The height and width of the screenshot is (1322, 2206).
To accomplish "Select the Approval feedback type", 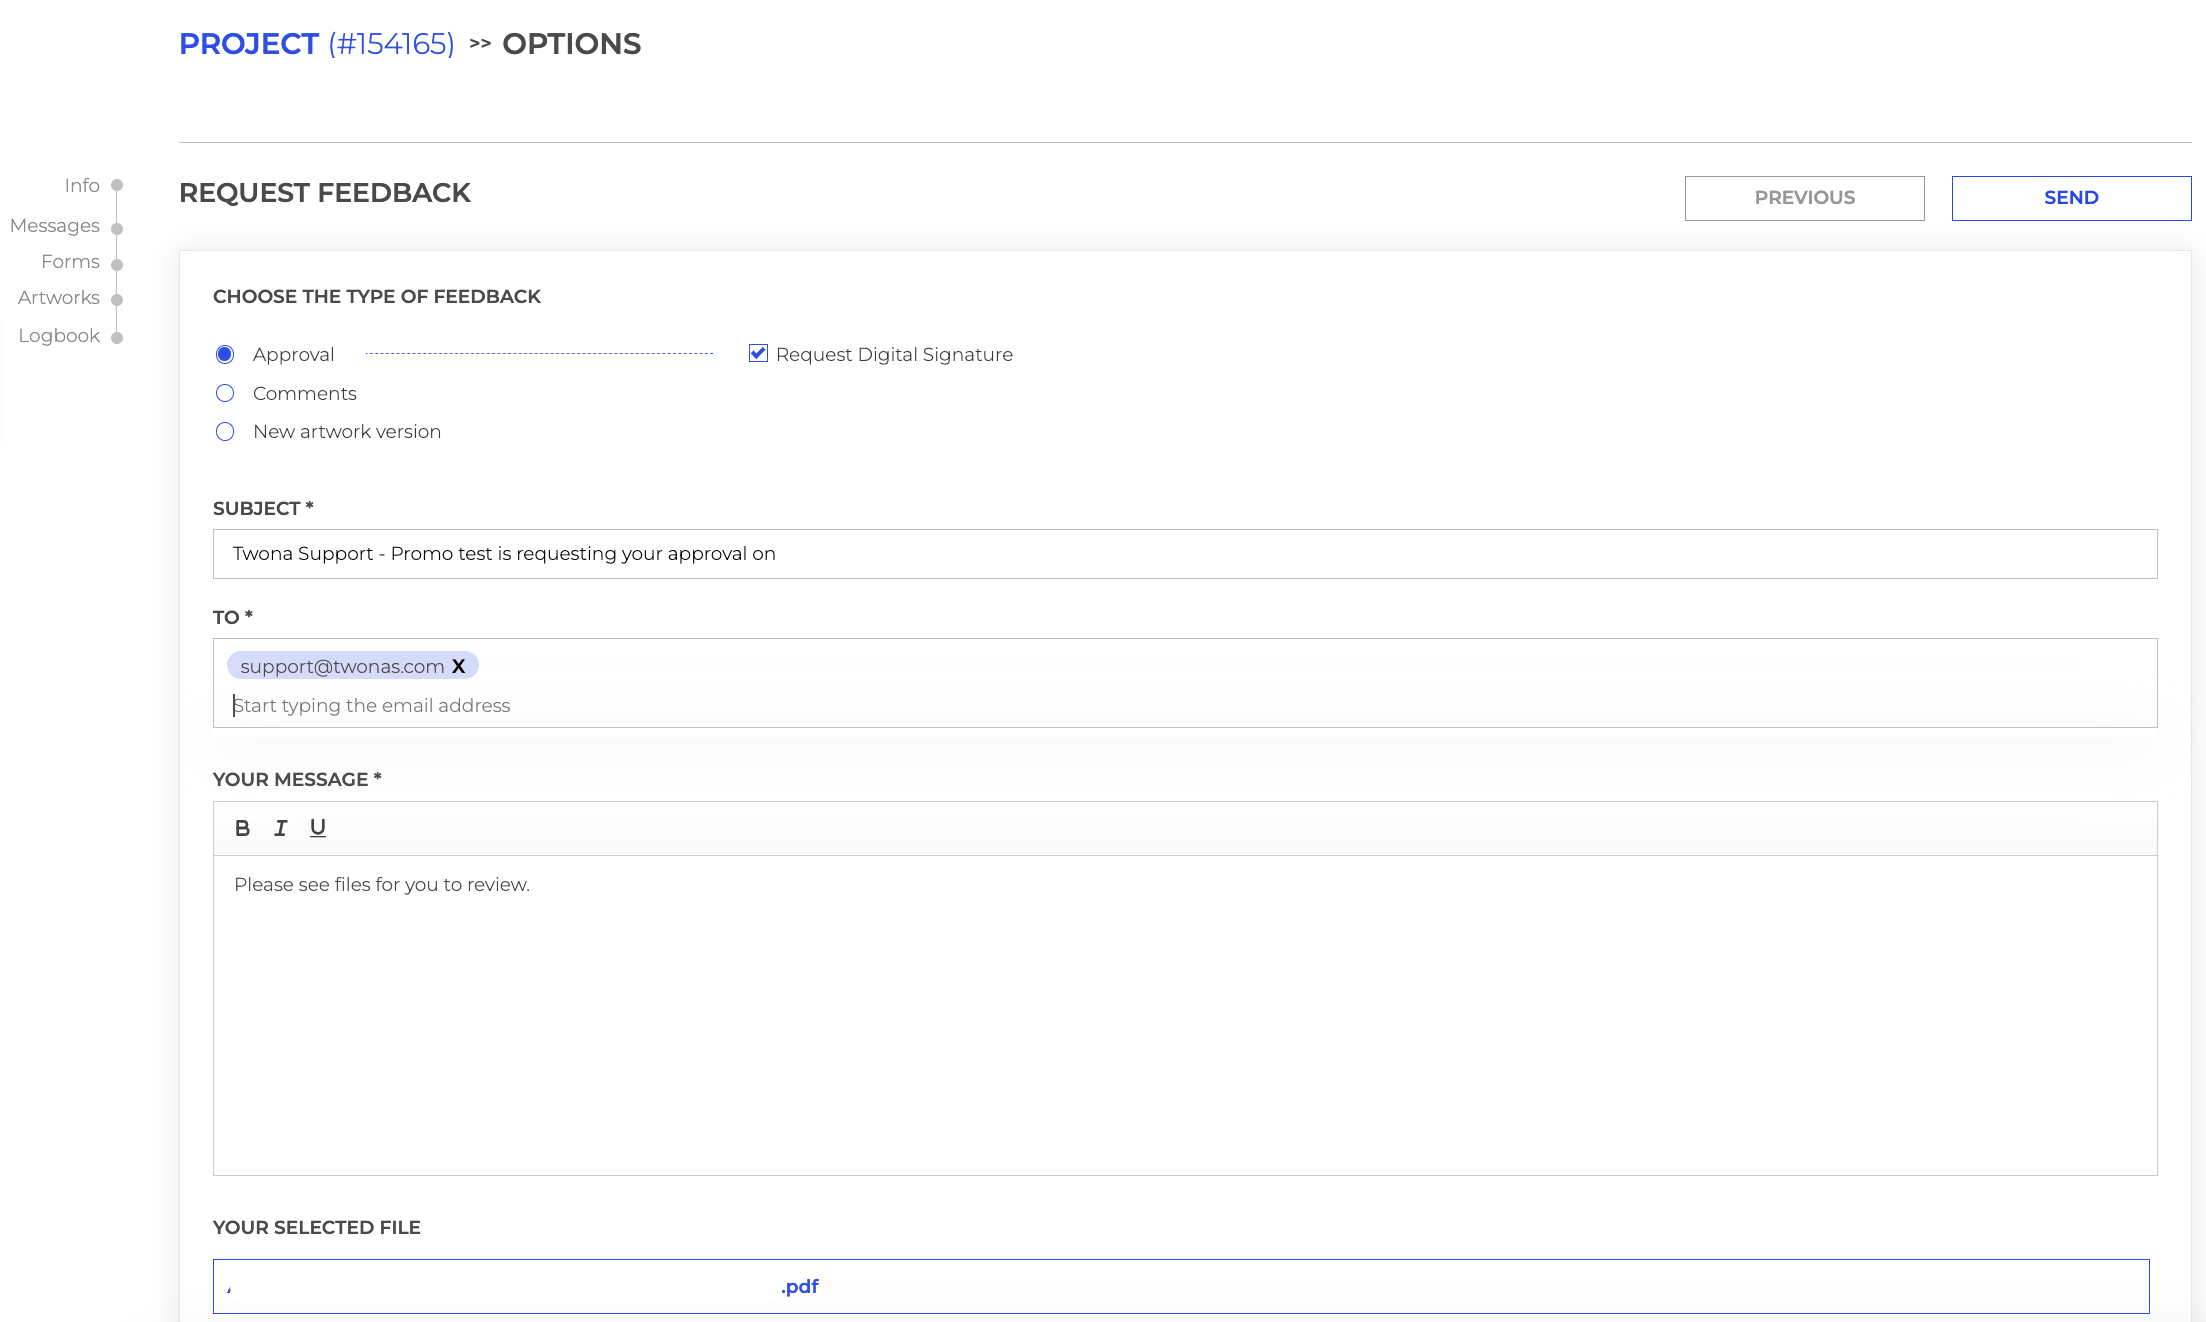I will click(x=225, y=355).
